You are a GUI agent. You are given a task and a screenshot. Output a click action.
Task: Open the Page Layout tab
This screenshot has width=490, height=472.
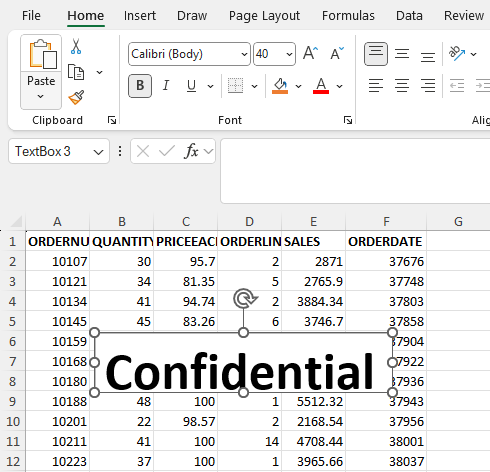coord(264,16)
